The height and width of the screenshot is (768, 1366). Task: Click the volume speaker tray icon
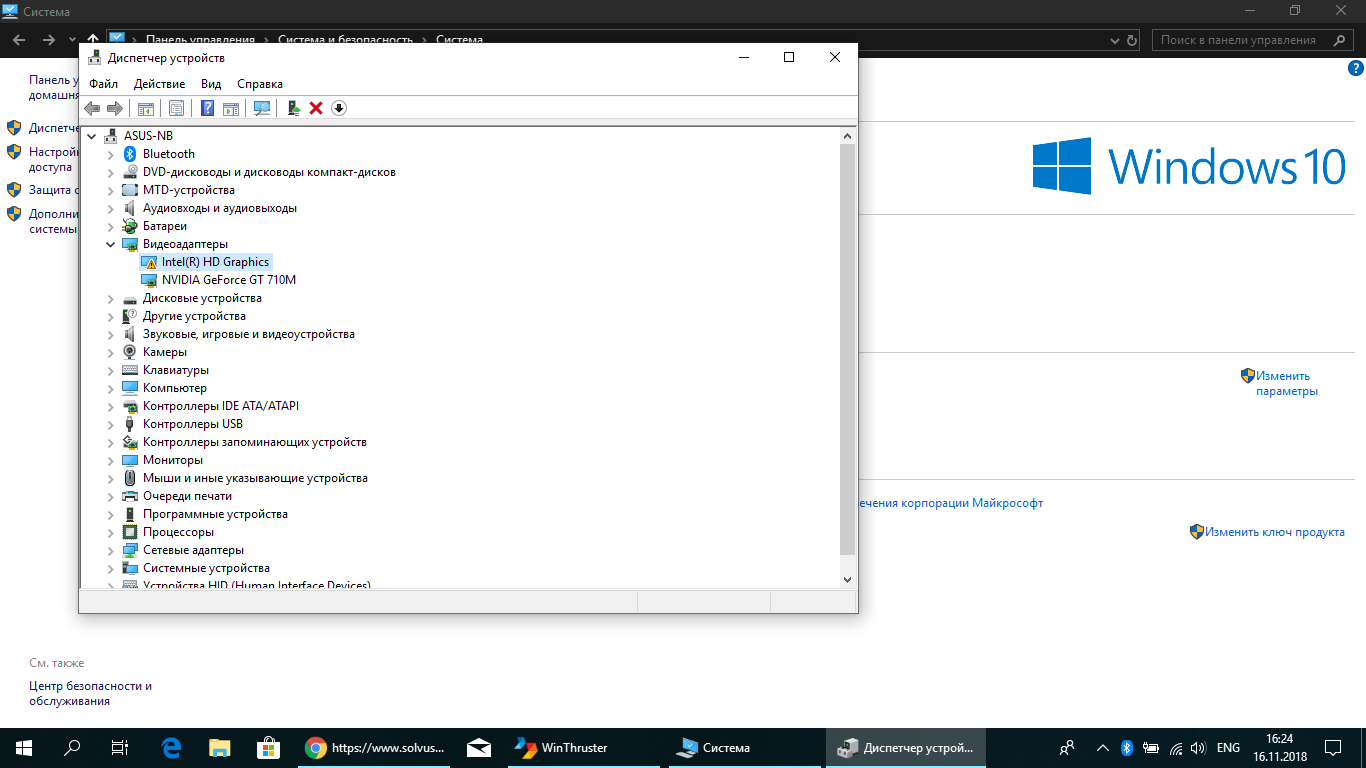click(1198, 747)
